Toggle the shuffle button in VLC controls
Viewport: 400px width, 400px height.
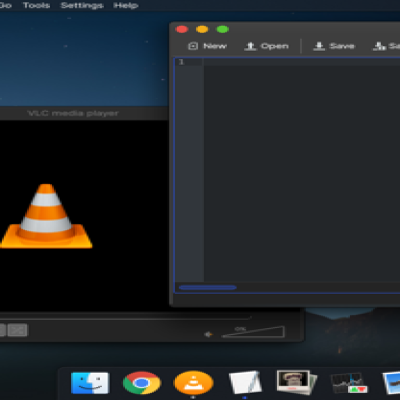pos(18,330)
